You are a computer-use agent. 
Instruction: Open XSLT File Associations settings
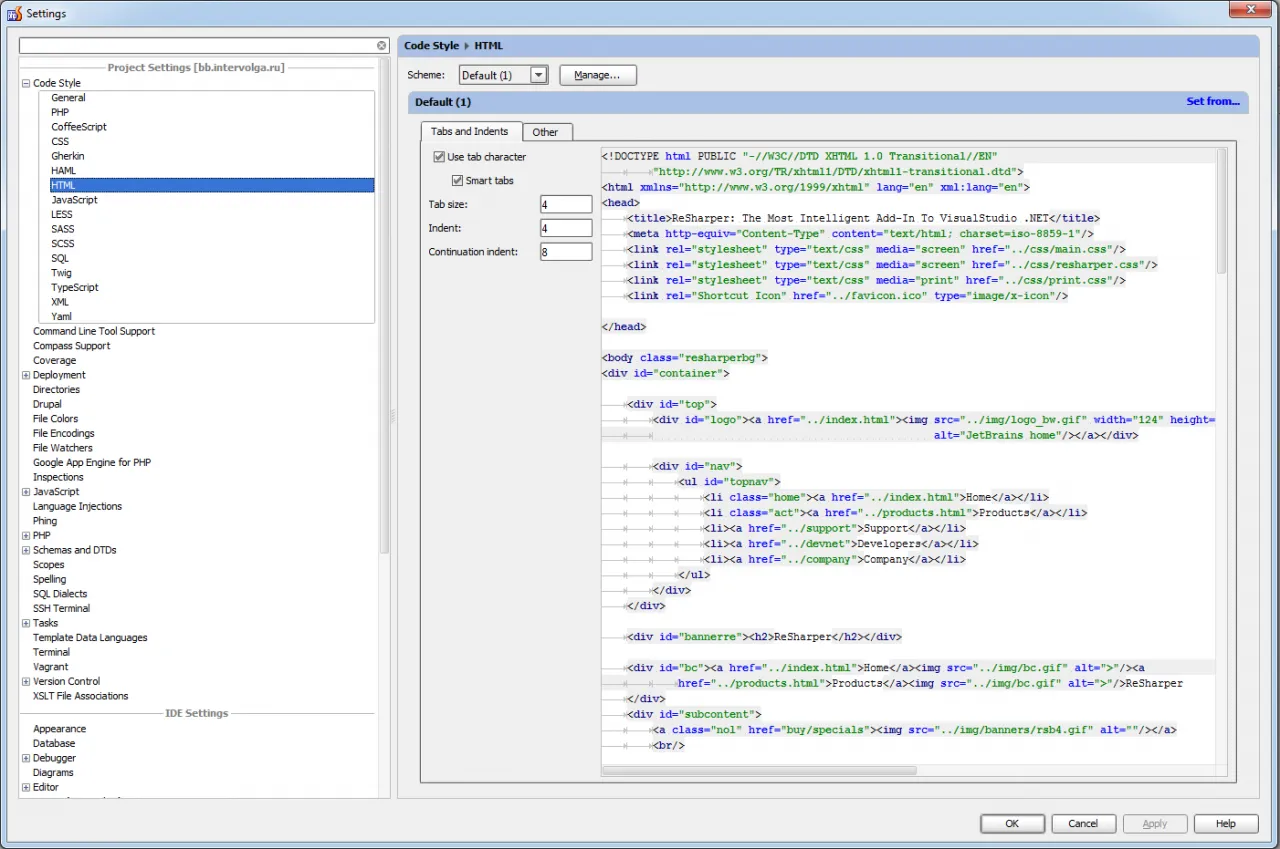(x=81, y=696)
